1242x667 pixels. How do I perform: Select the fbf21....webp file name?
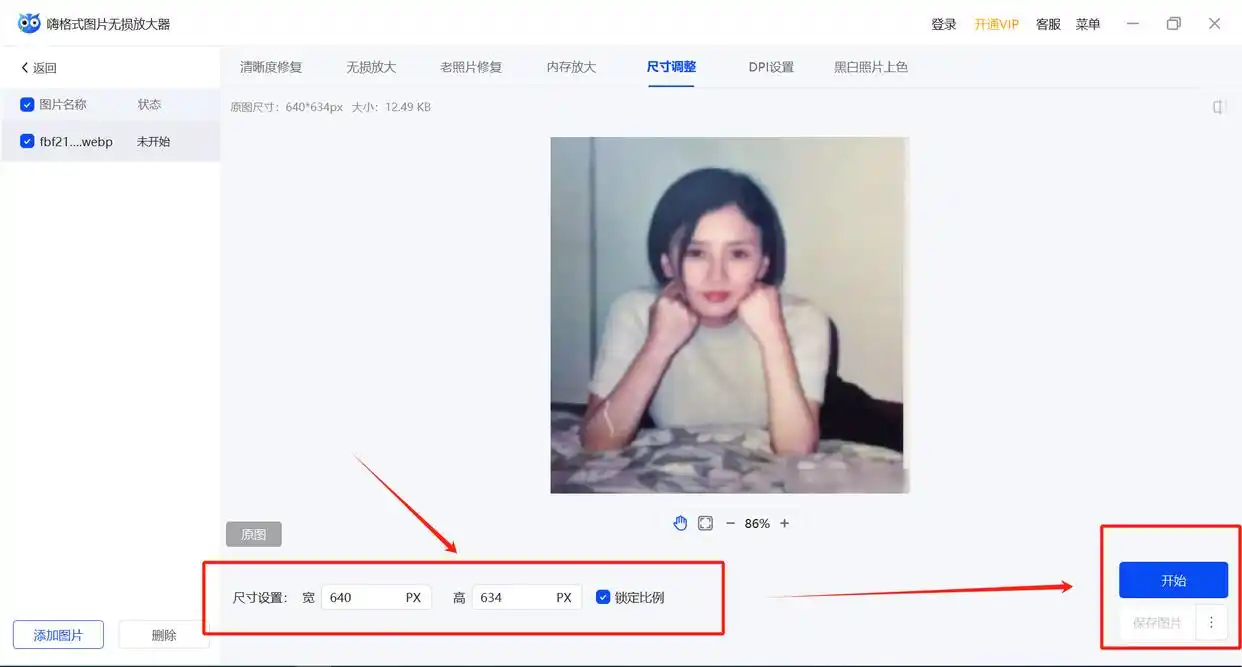[x=76, y=141]
